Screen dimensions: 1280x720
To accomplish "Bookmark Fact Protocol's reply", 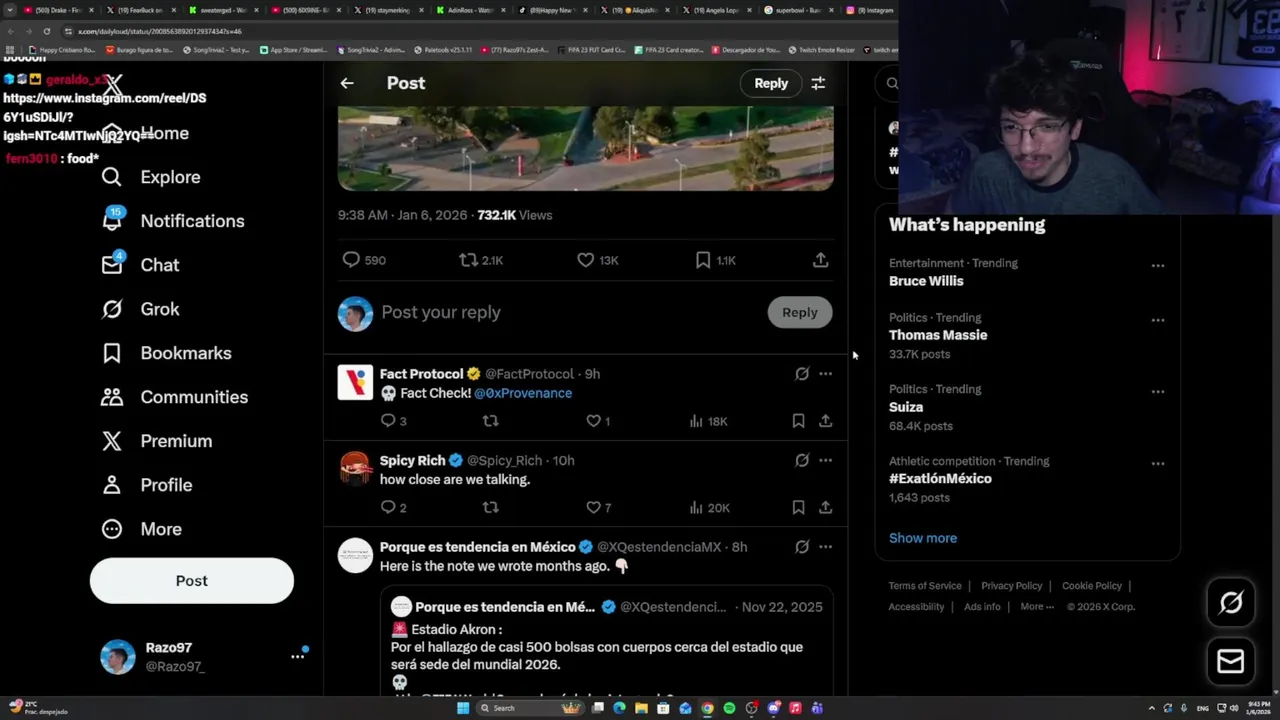I will click(798, 421).
